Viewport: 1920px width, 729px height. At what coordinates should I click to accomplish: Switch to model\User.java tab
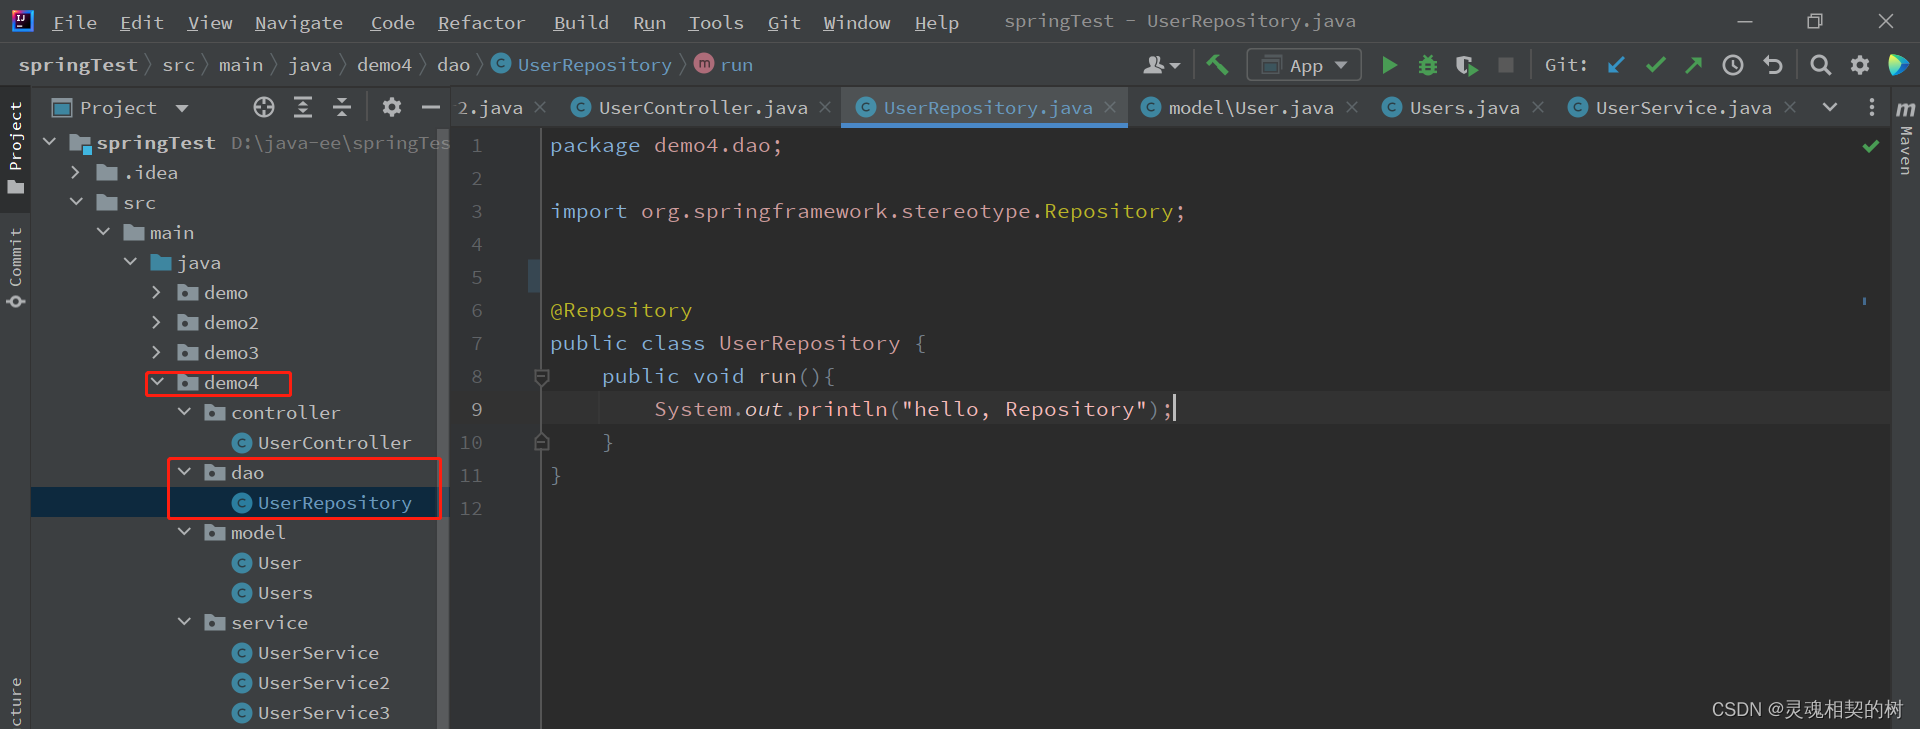click(1250, 107)
